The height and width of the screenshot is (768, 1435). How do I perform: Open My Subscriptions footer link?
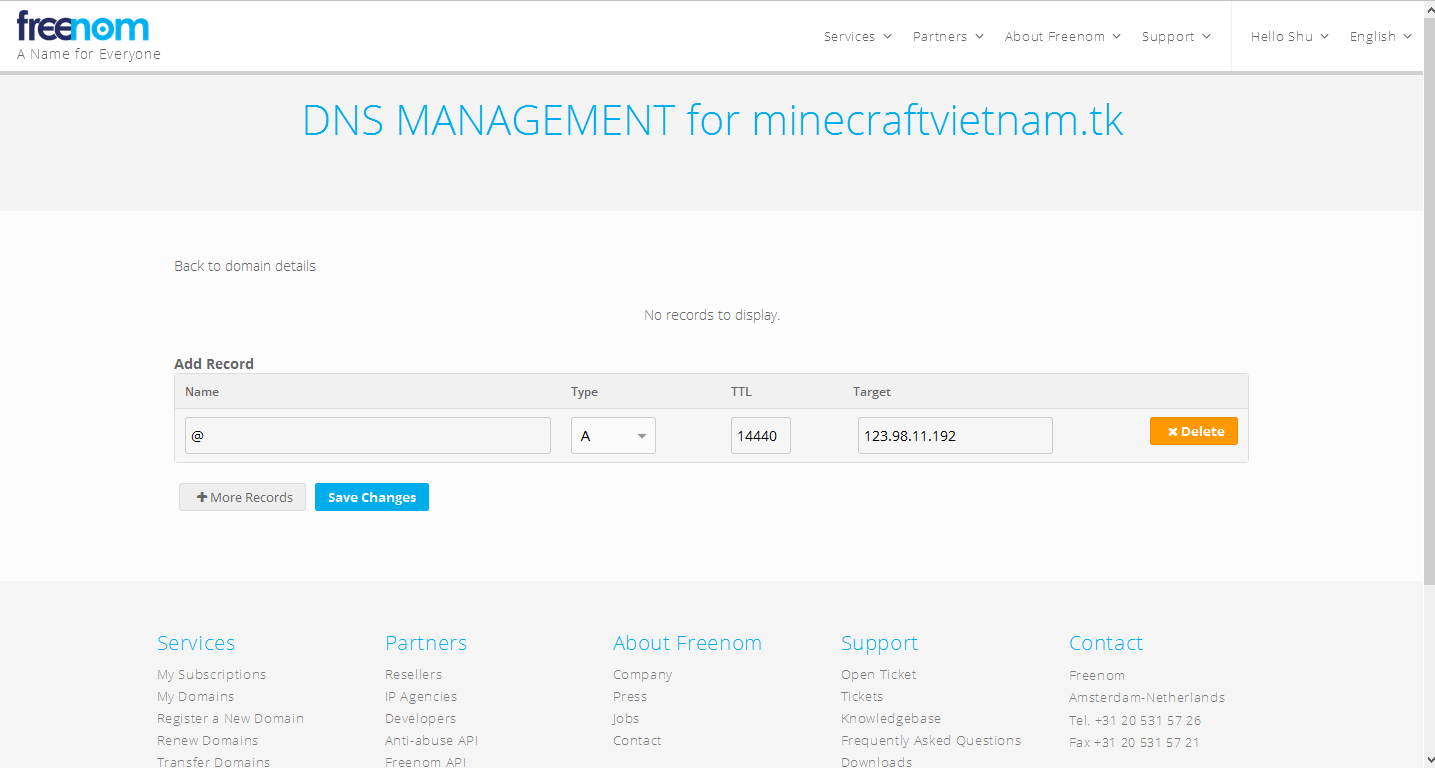[x=212, y=675]
